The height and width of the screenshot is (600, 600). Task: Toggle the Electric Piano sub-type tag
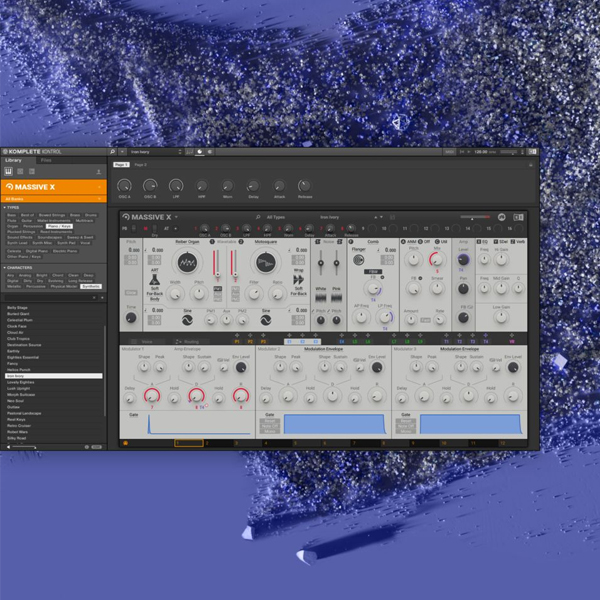point(65,251)
